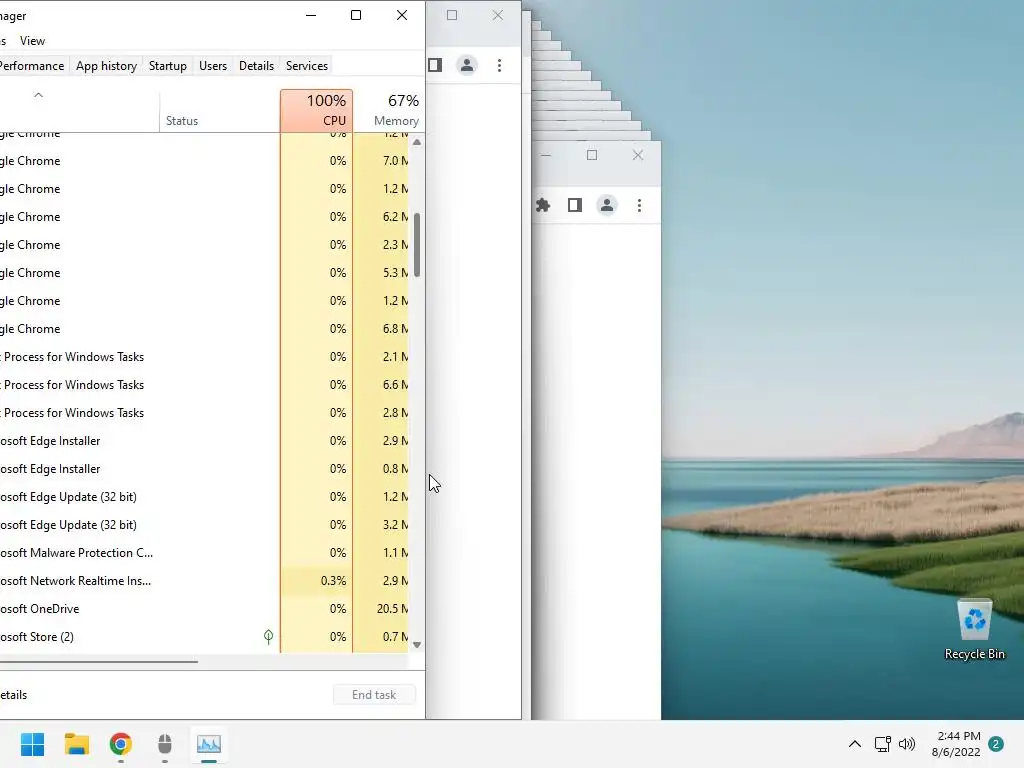Sort processes by the Memory column
Screen dimensions: 1024x768
pos(390,110)
